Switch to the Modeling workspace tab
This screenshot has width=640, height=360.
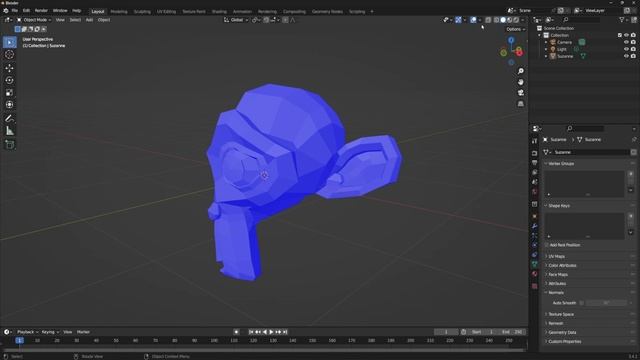click(119, 11)
